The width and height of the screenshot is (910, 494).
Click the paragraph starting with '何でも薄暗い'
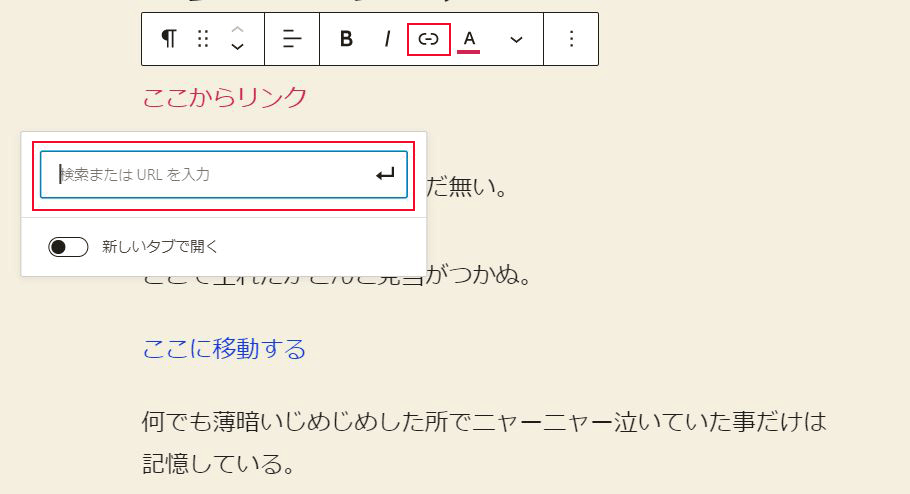pyautogui.click(x=485, y=421)
